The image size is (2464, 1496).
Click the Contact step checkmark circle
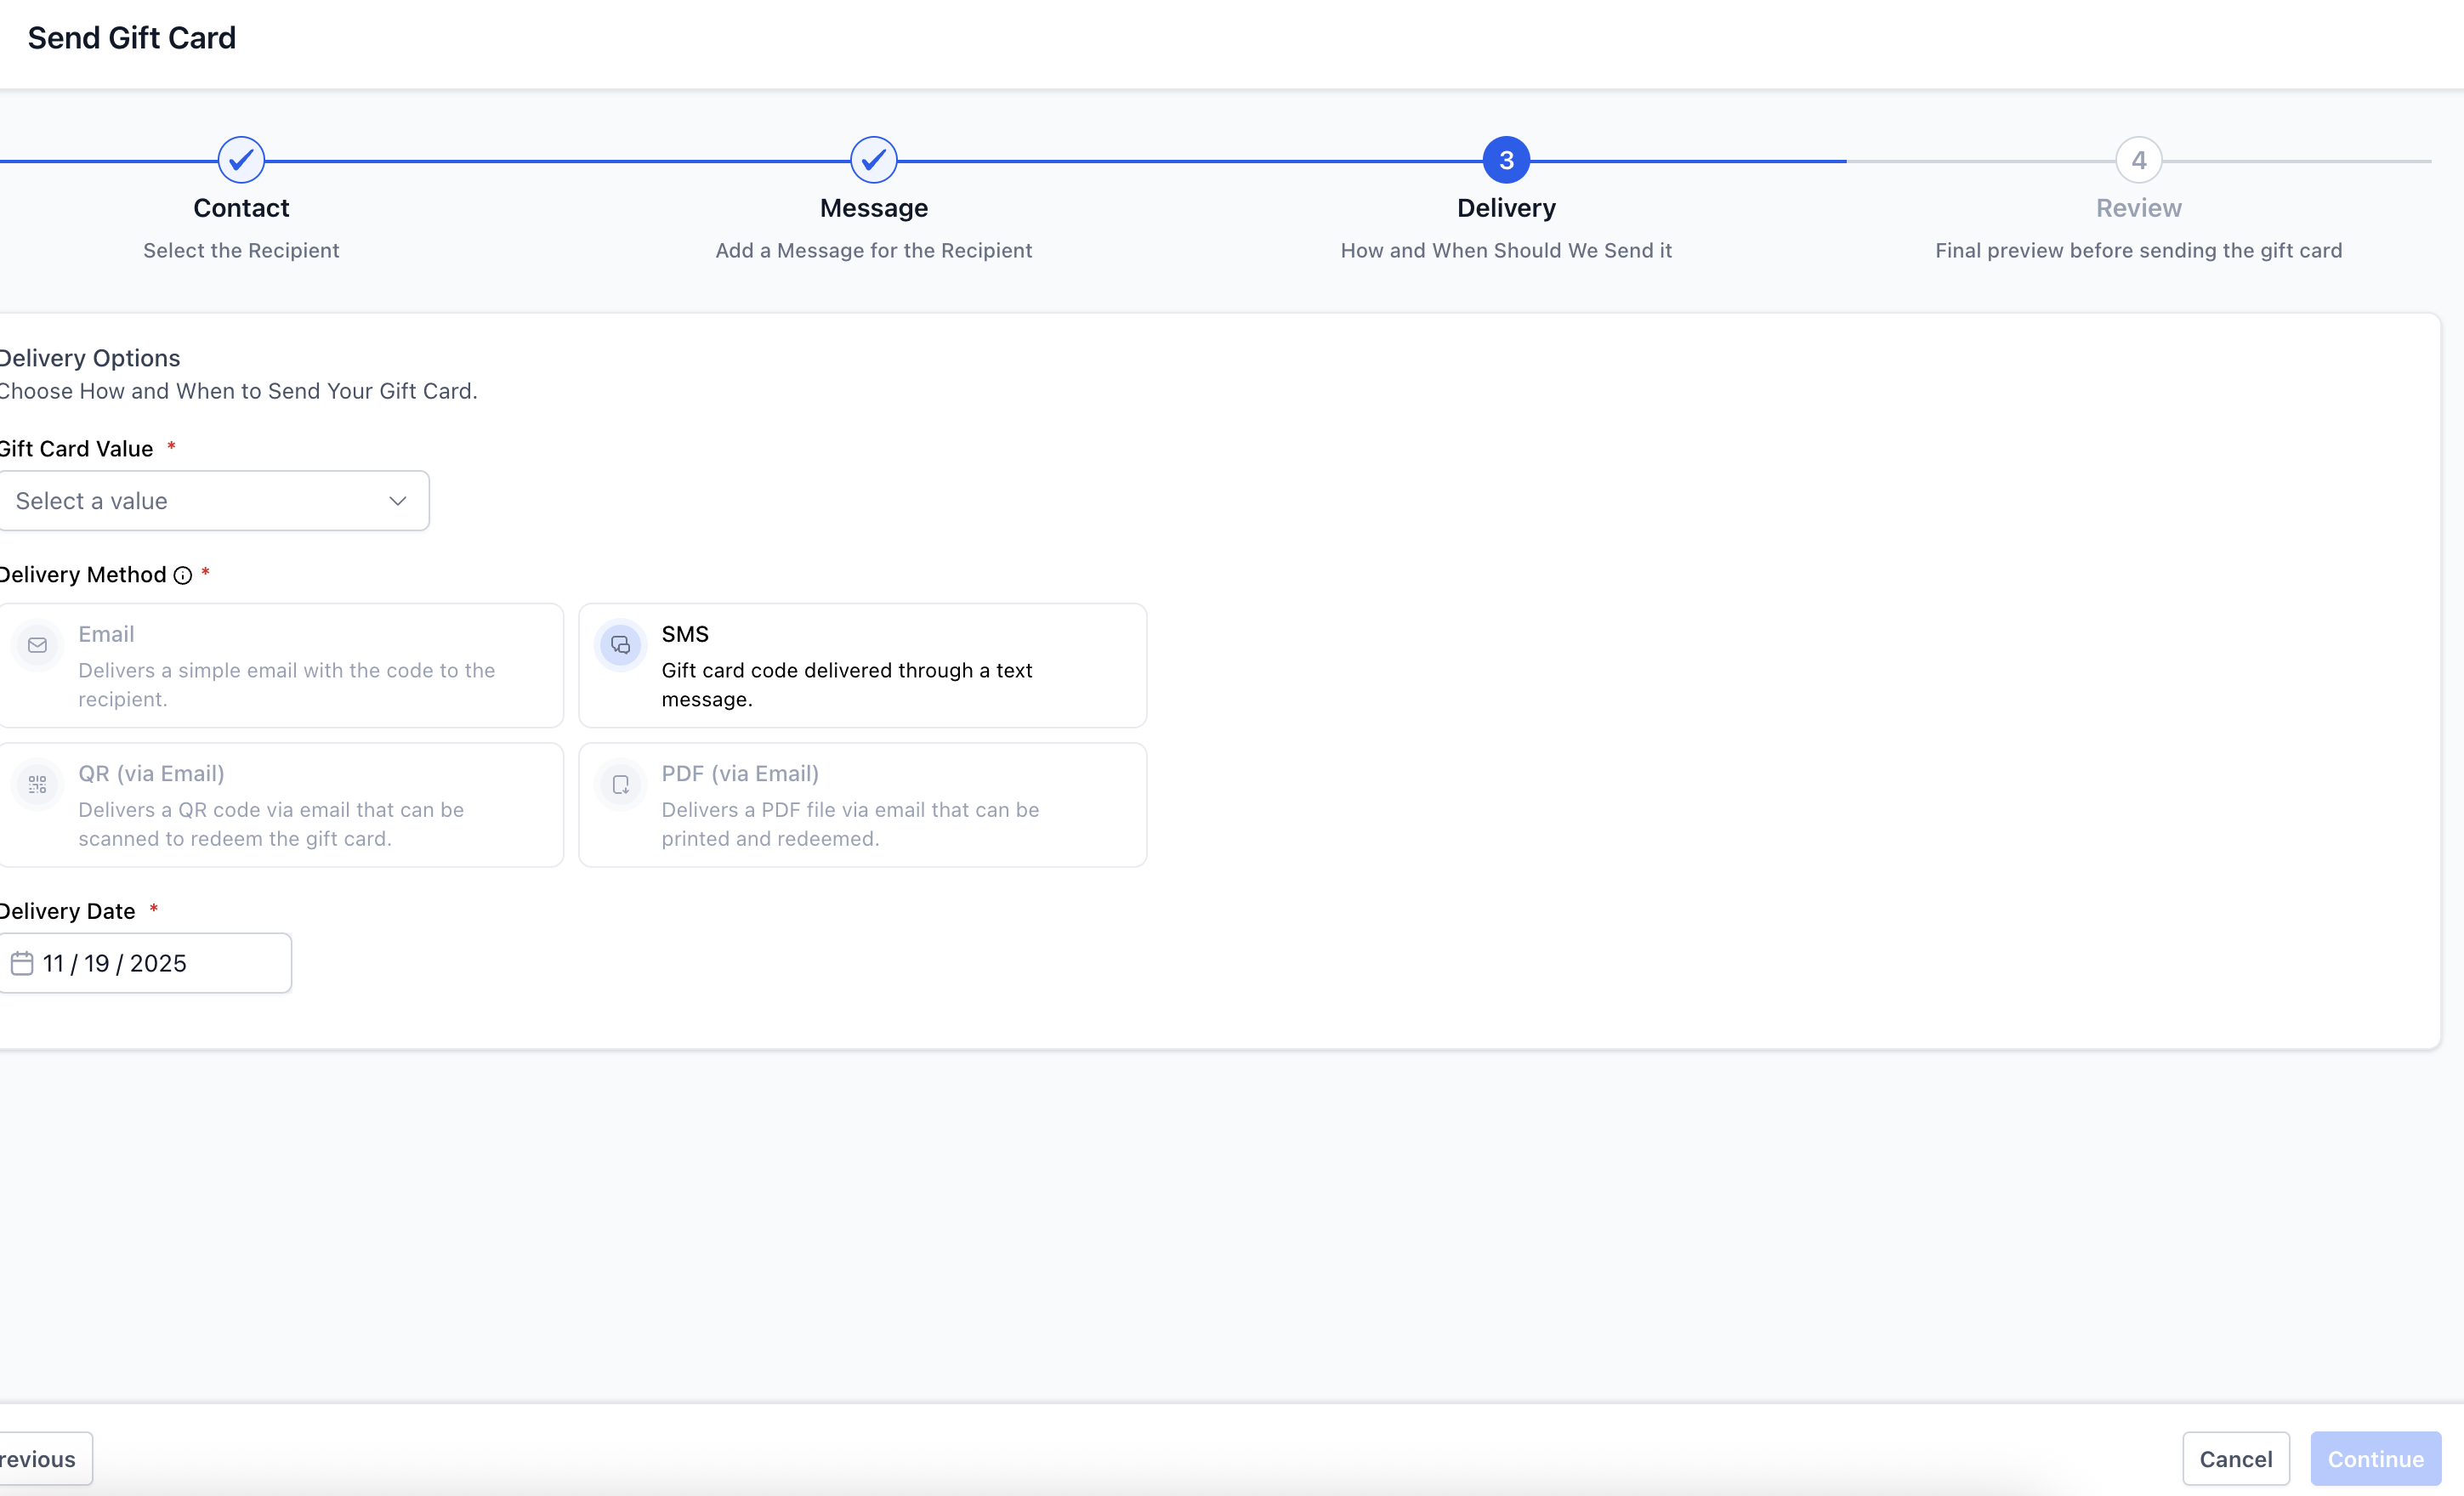click(x=241, y=160)
